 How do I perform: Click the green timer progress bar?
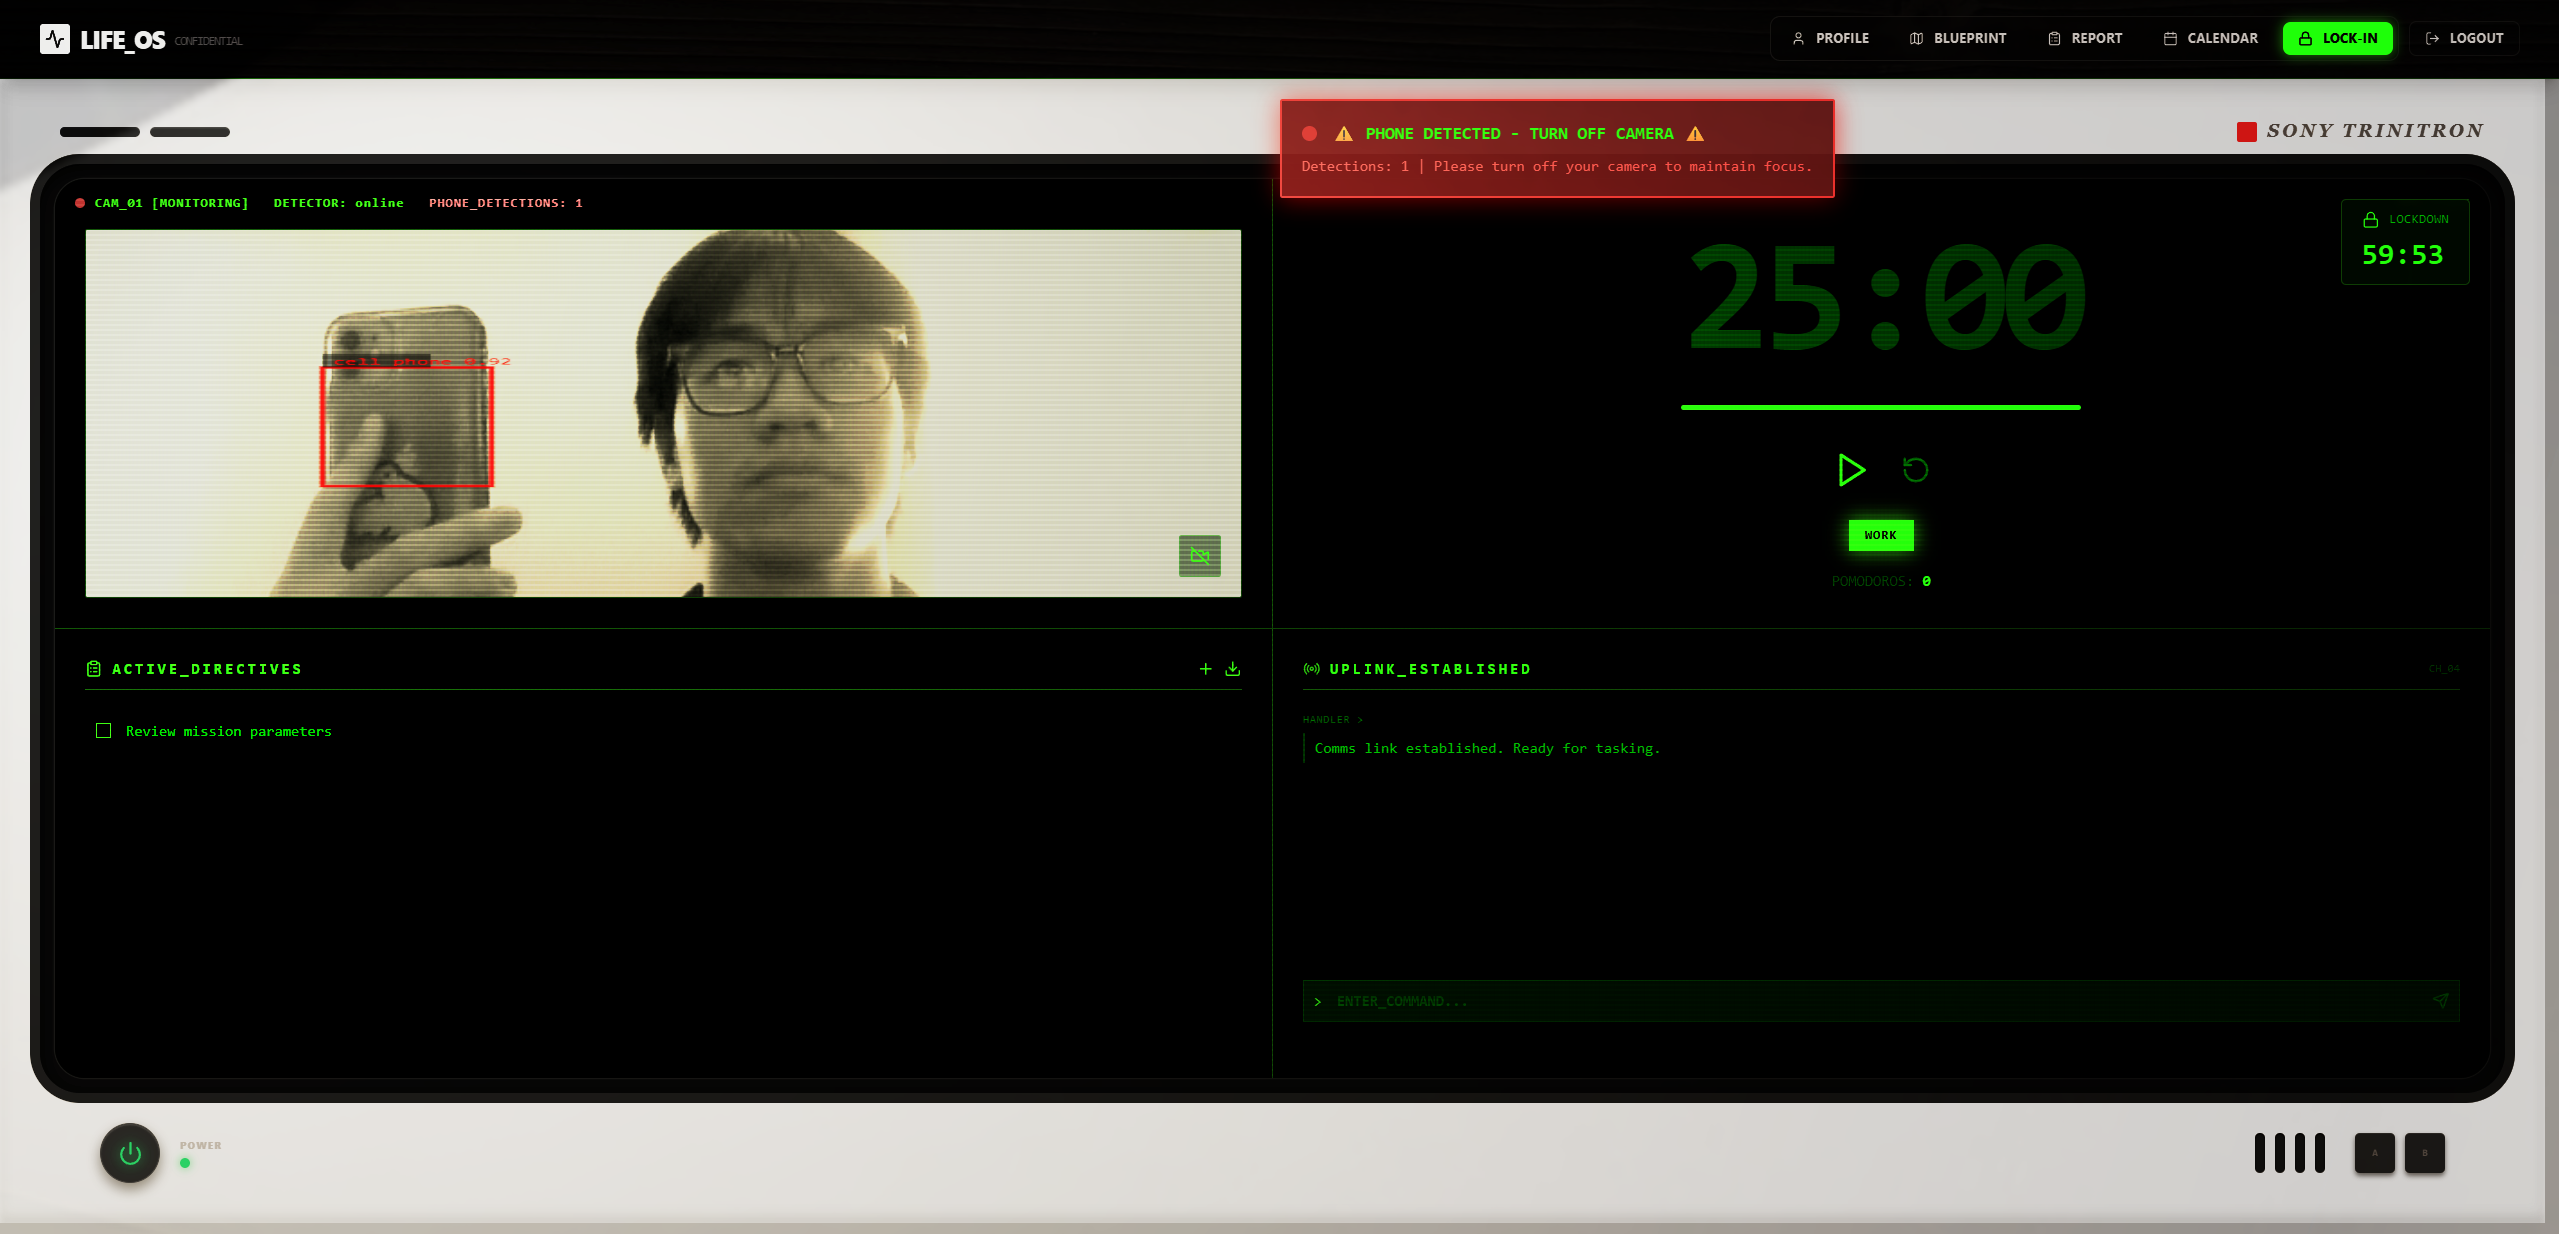click(1880, 407)
